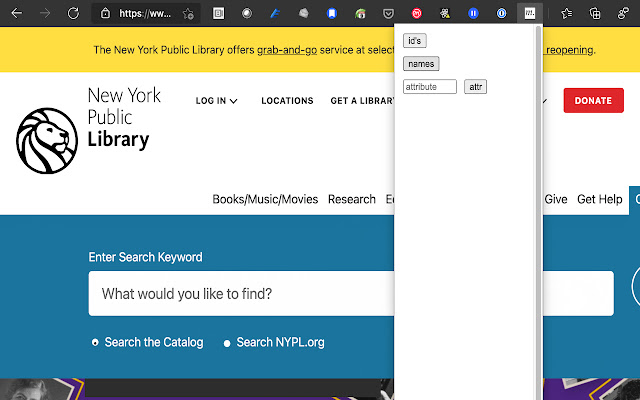Open the blue slanted F extension
Screen dimensions: 640x400
[275, 13]
